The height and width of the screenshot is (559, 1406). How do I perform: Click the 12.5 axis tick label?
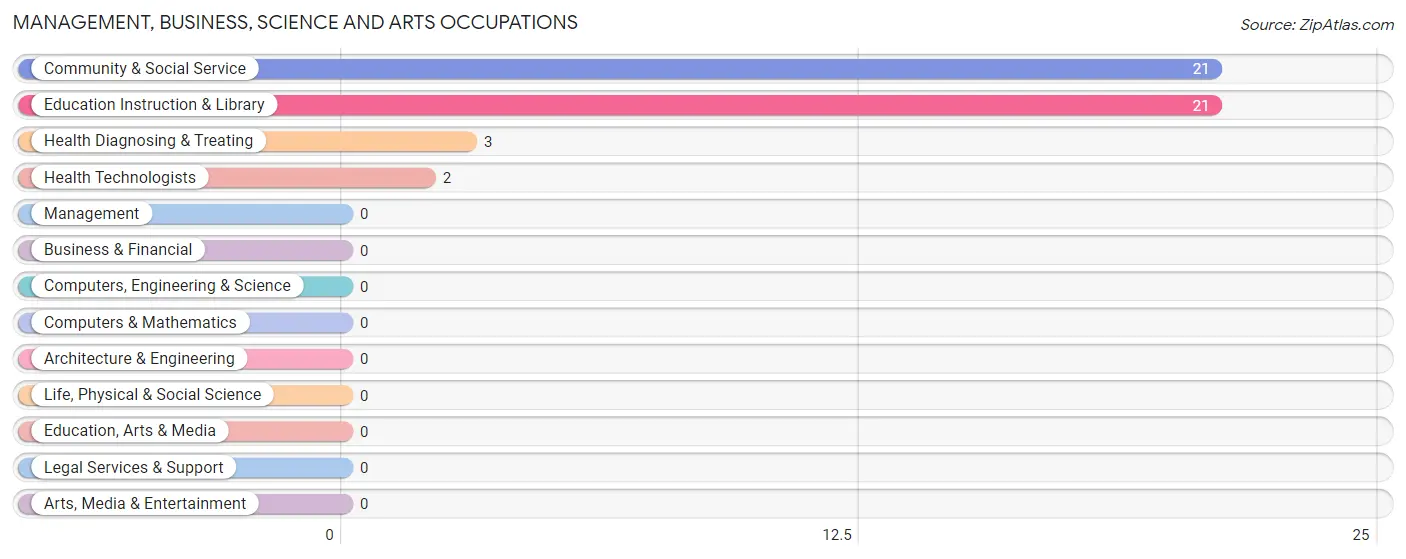click(x=837, y=535)
